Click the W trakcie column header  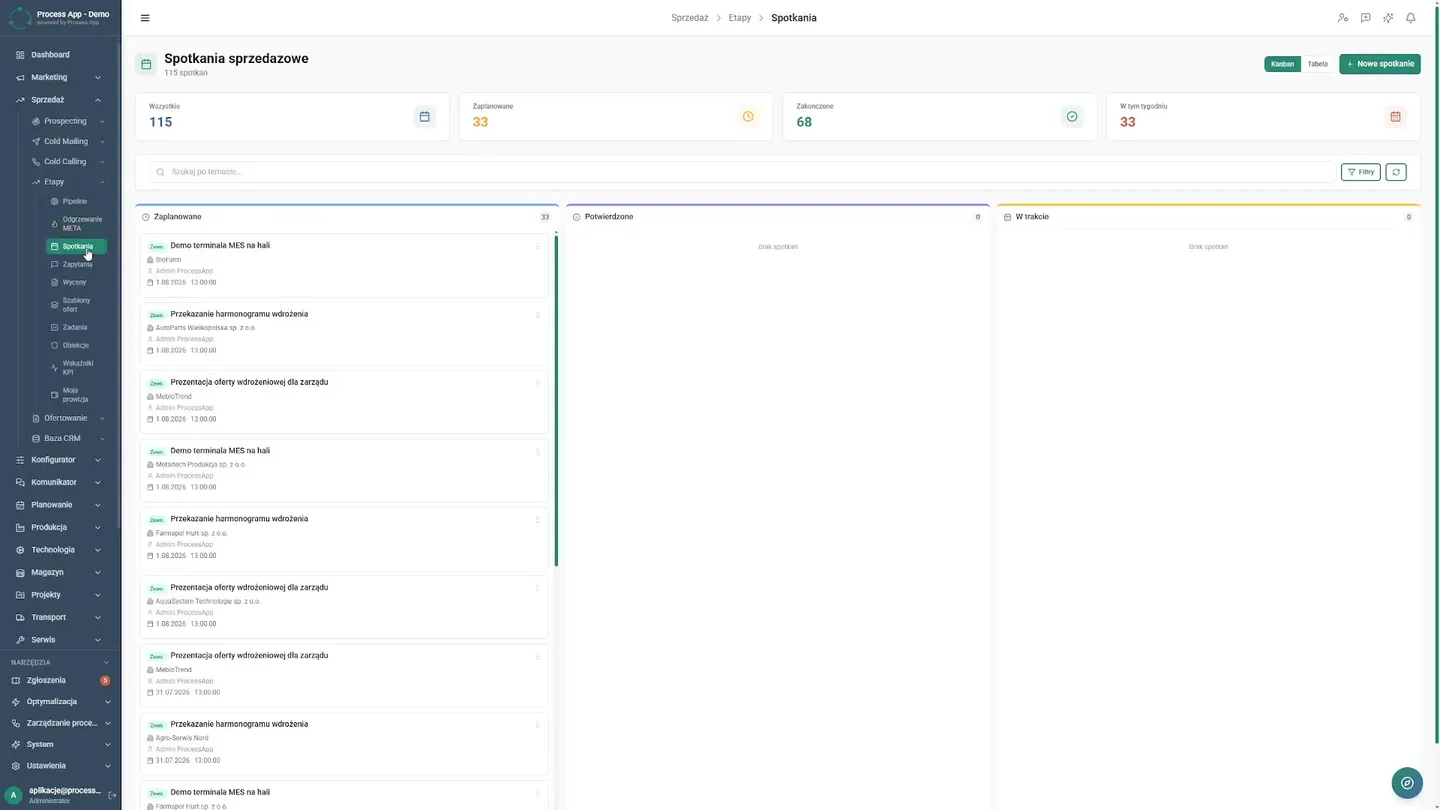(1209, 216)
